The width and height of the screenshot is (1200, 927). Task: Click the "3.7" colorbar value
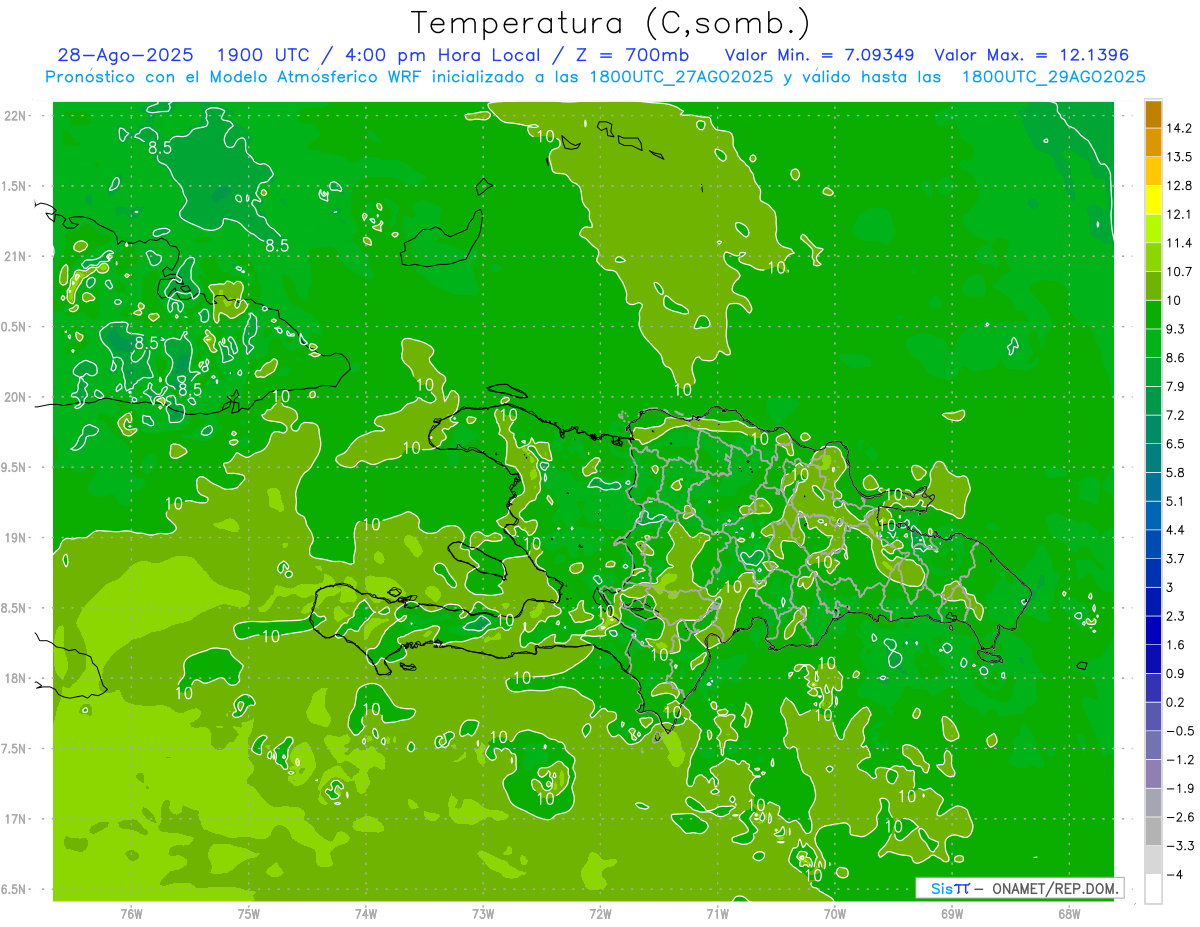[x=1176, y=559]
